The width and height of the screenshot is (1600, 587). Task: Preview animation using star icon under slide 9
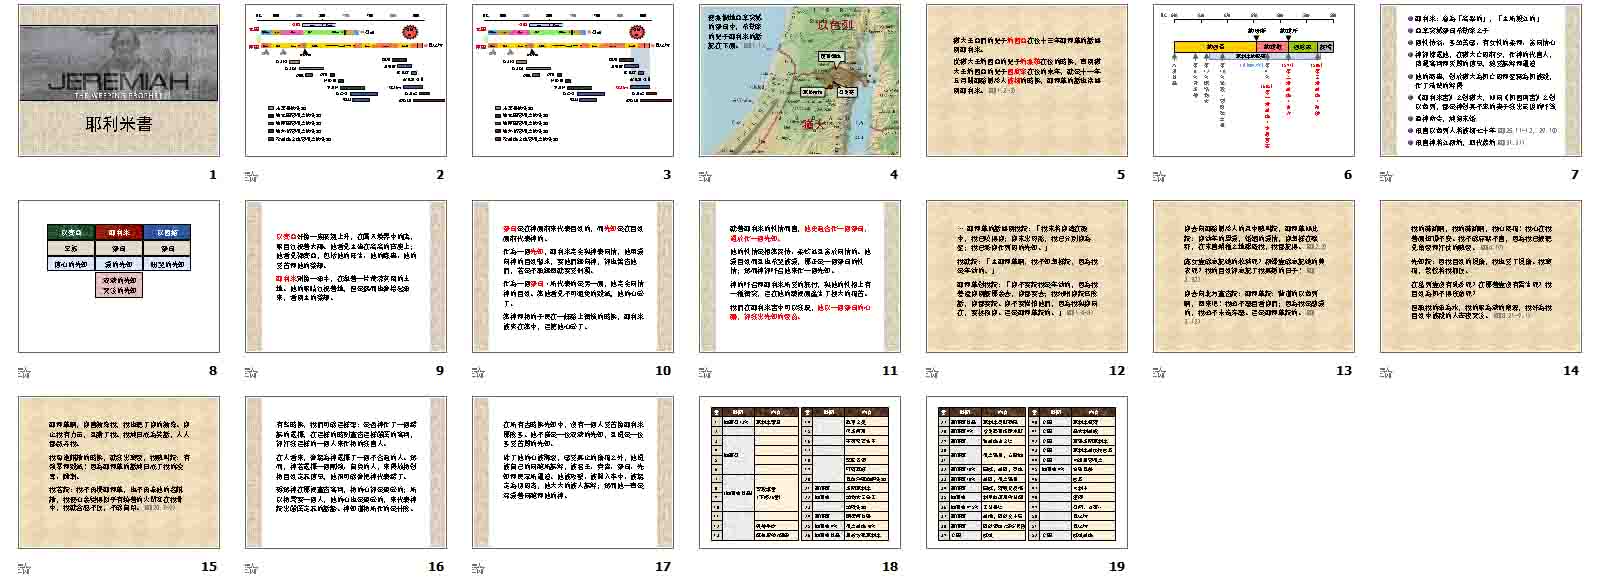251,372
